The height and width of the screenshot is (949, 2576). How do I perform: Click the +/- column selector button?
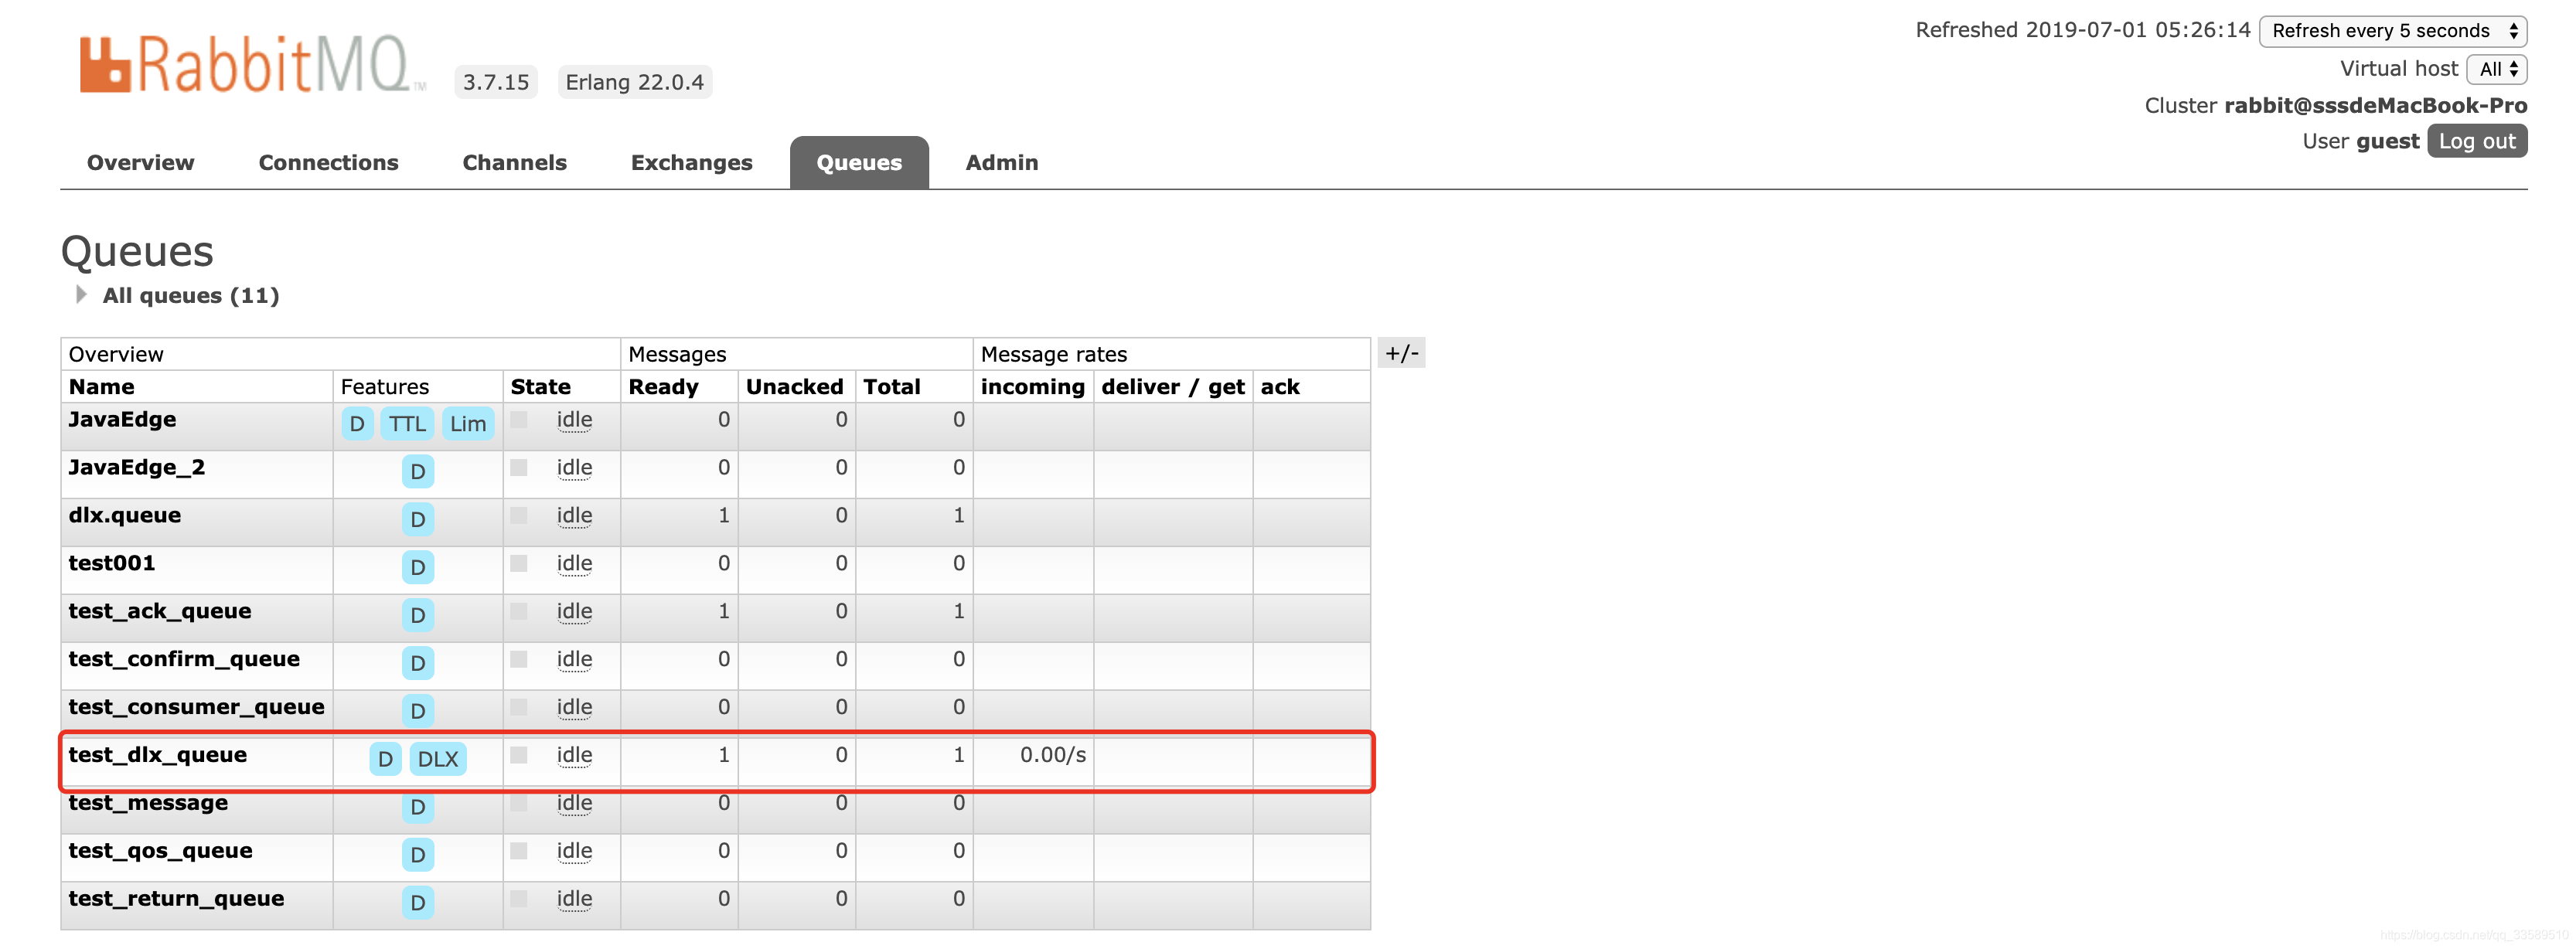tap(1401, 353)
